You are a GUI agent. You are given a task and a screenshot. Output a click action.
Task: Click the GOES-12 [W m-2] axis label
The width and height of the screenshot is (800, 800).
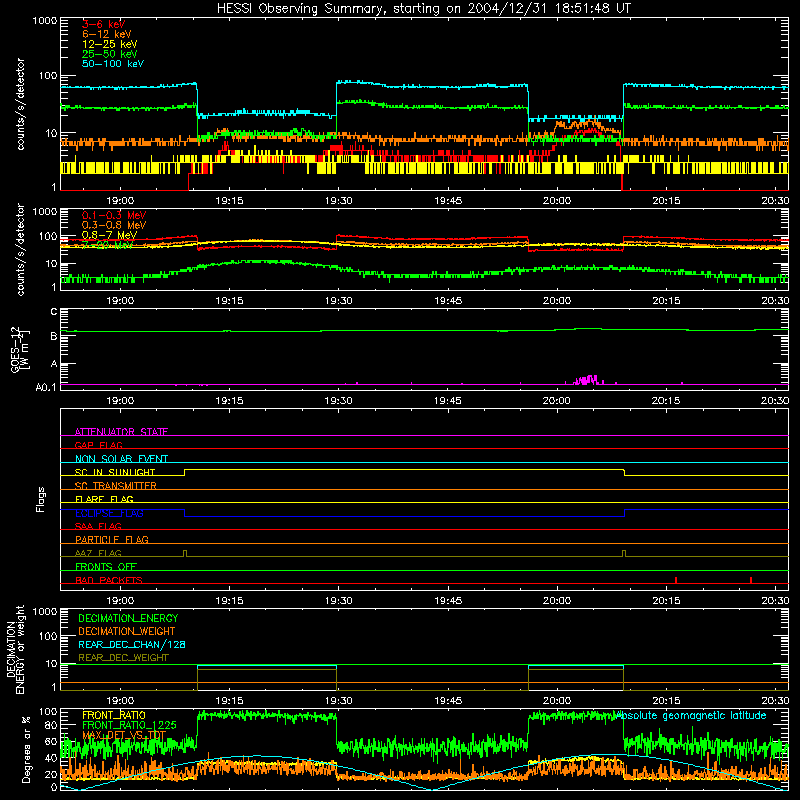20,349
